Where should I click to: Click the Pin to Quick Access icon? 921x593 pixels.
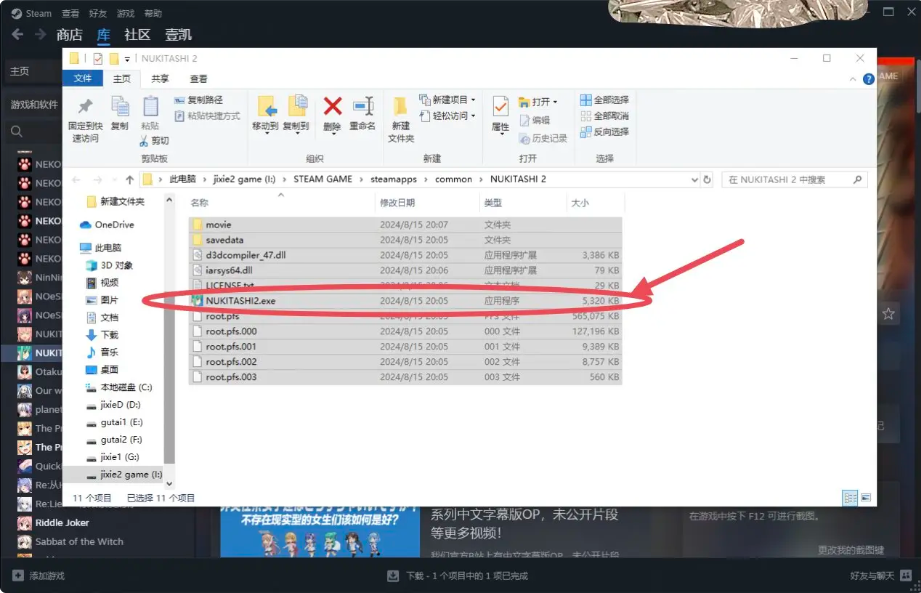pos(85,109)
